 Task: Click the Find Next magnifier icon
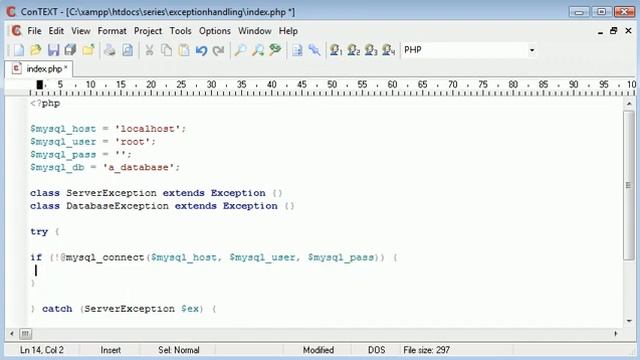tap(258, 50)
